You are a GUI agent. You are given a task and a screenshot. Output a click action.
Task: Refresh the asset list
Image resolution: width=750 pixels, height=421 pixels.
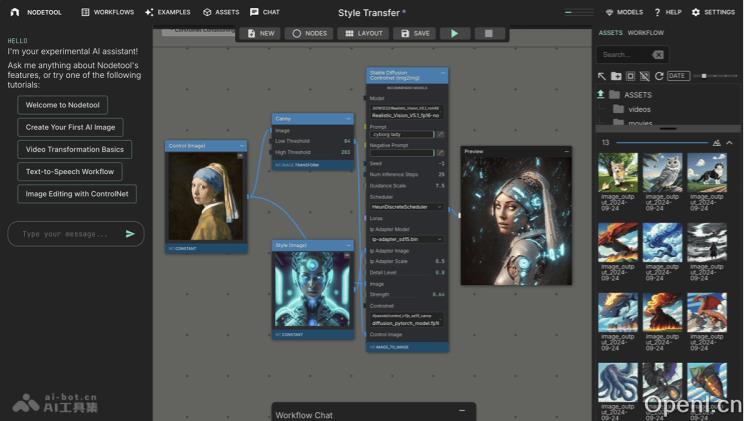659,76
